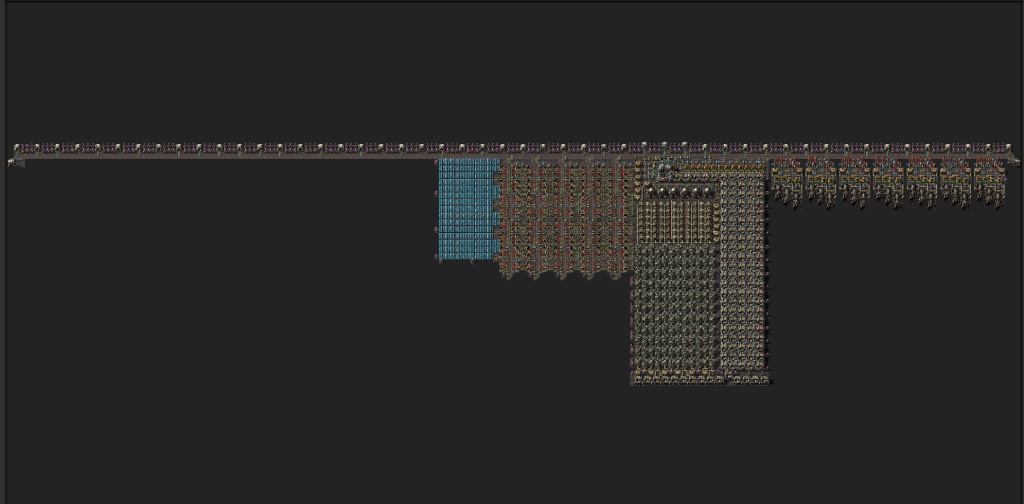
Task: Select the red and green assembler grid
Action: click(567, 218)
